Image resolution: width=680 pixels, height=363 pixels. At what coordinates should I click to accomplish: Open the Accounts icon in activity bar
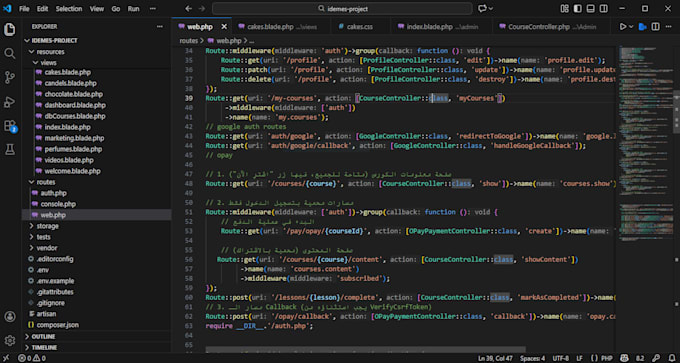point(10,317)
